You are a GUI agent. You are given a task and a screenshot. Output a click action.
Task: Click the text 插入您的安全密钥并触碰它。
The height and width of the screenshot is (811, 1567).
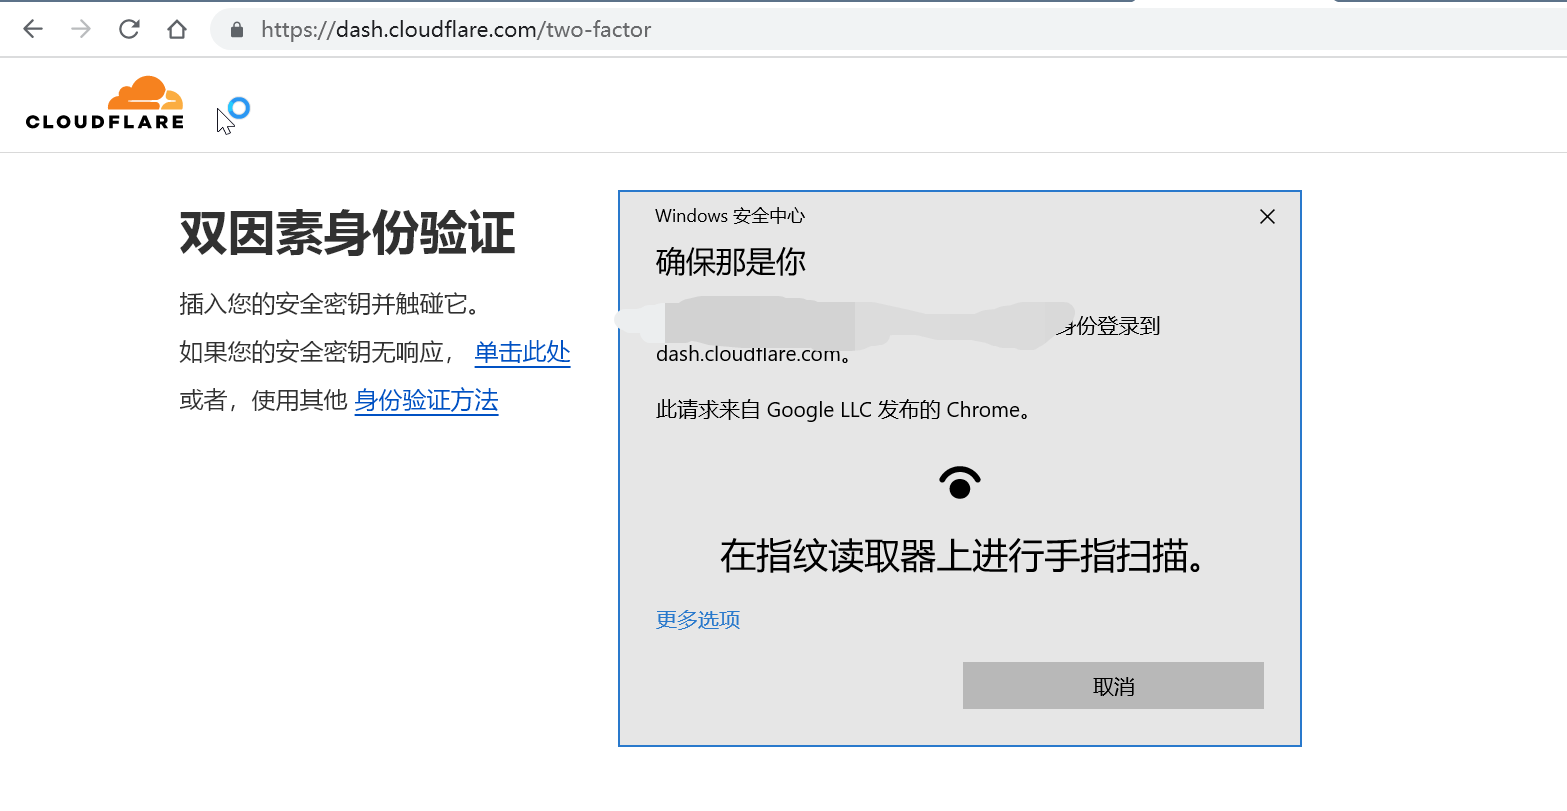[330, 304]
